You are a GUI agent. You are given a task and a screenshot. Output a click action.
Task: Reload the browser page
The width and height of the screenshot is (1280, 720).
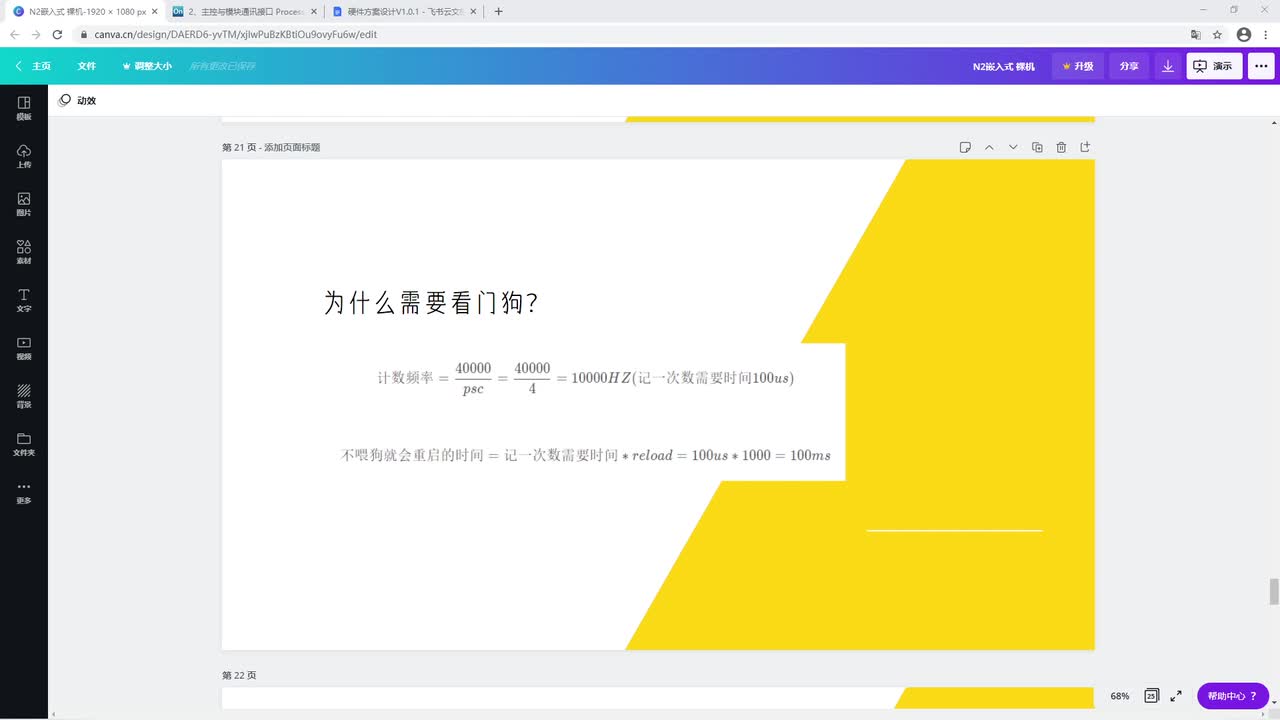(57, 34)
